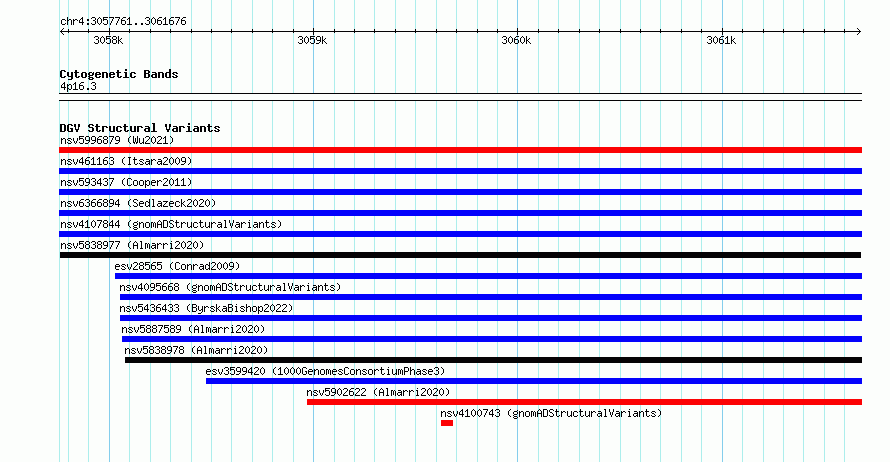Select the 4p16.3 band label
The width and height of the screenshot is (890, 462).
tap(78, 86)
